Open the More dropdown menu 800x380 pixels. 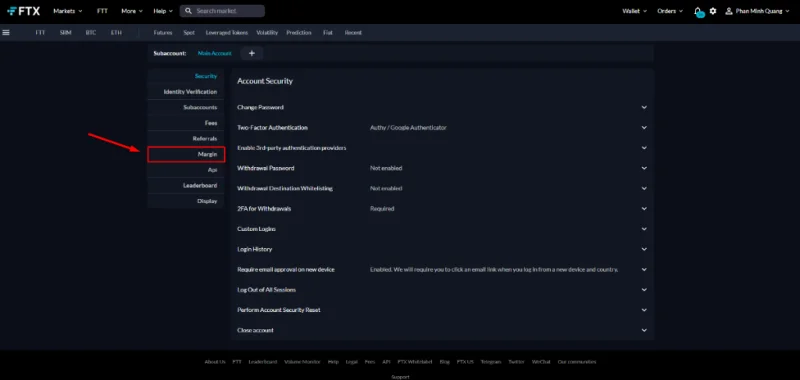132,11
